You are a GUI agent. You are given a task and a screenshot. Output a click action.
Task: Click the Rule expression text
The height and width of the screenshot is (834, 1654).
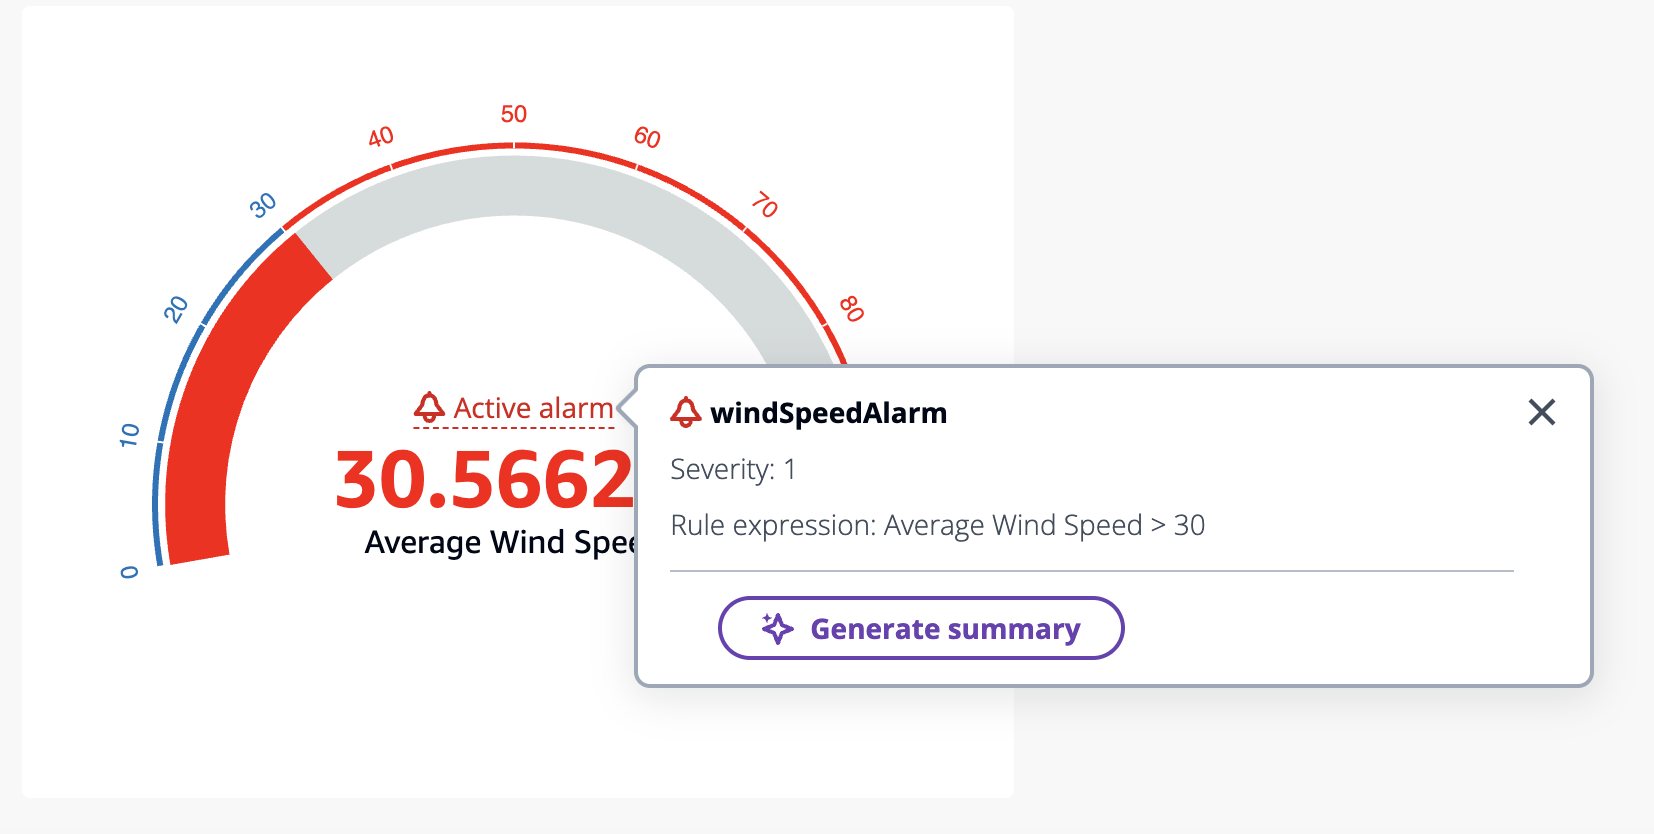pos(937,525)
